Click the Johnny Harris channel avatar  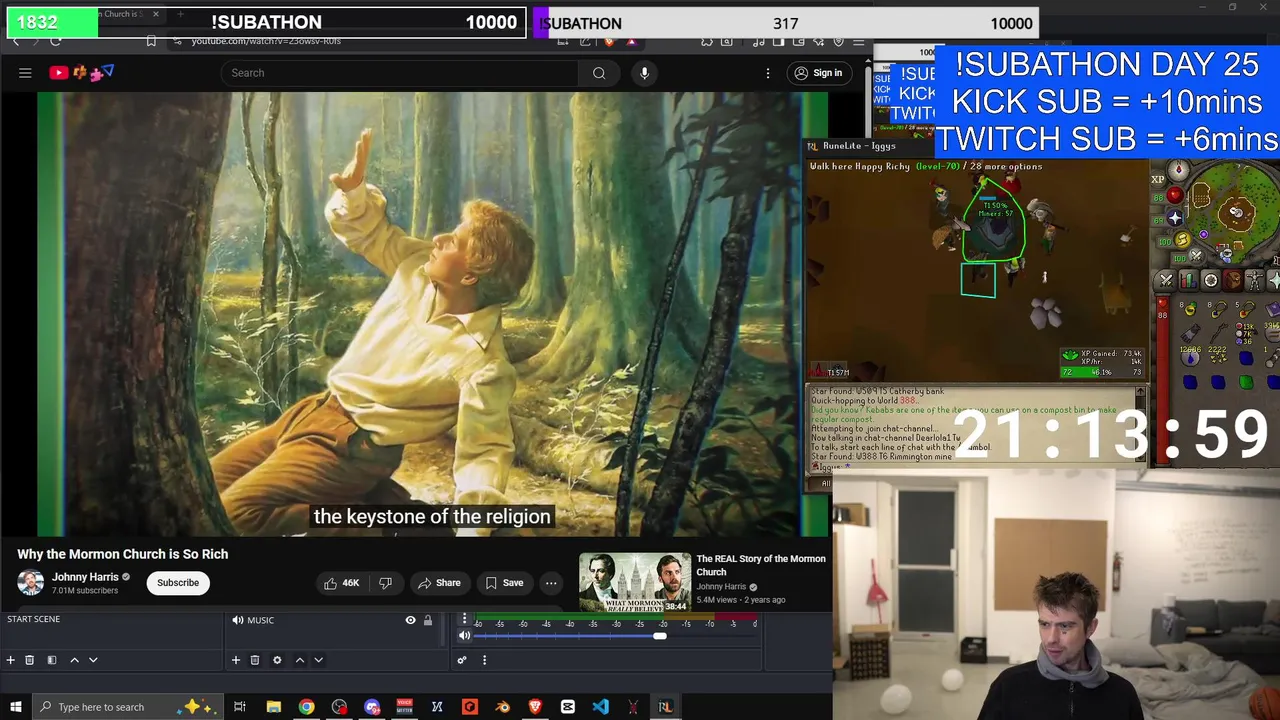point(30,583)
